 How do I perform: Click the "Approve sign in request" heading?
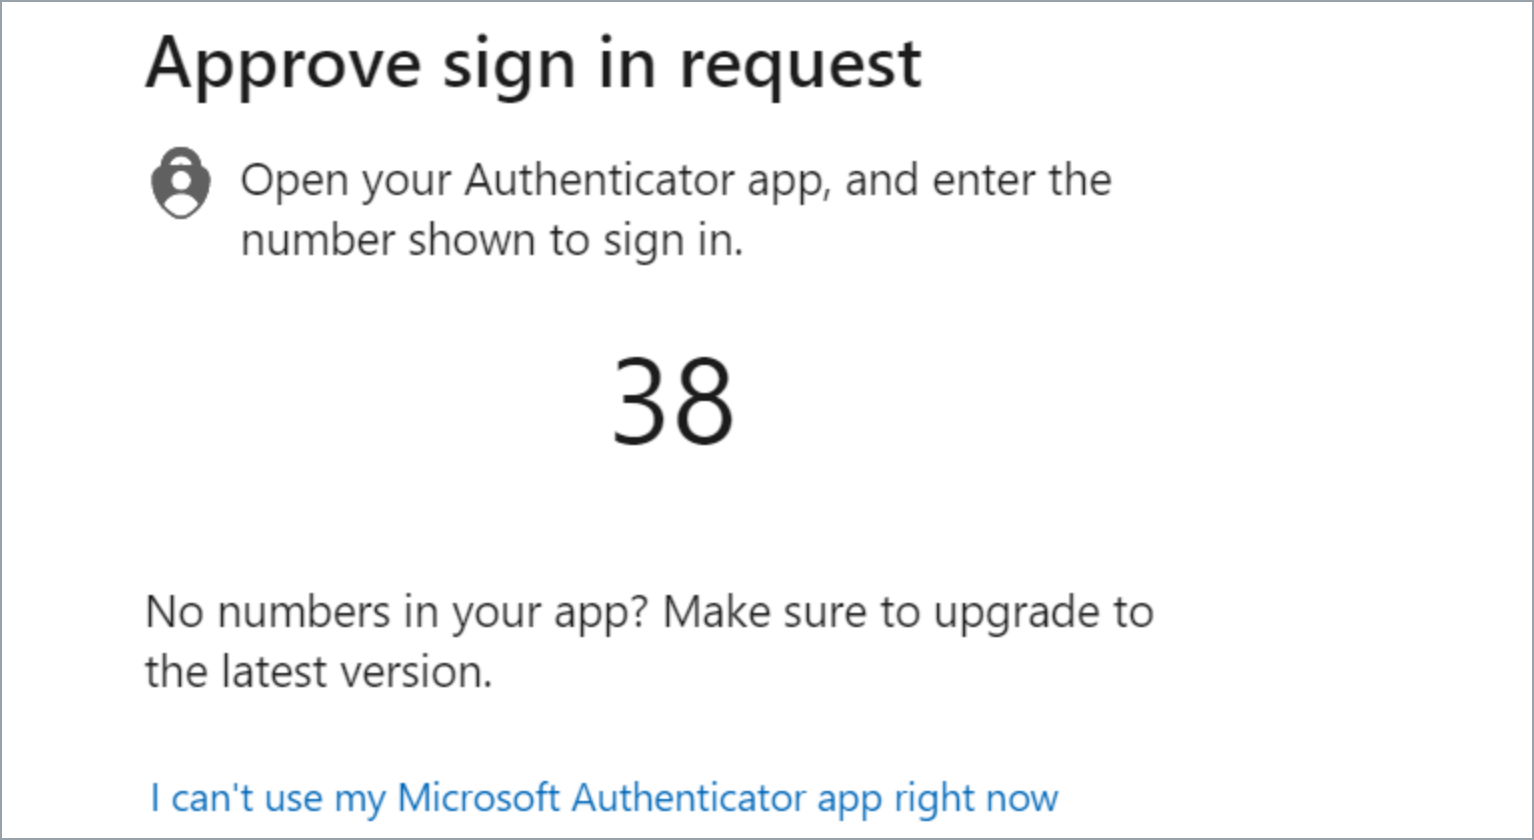[533, 64]
